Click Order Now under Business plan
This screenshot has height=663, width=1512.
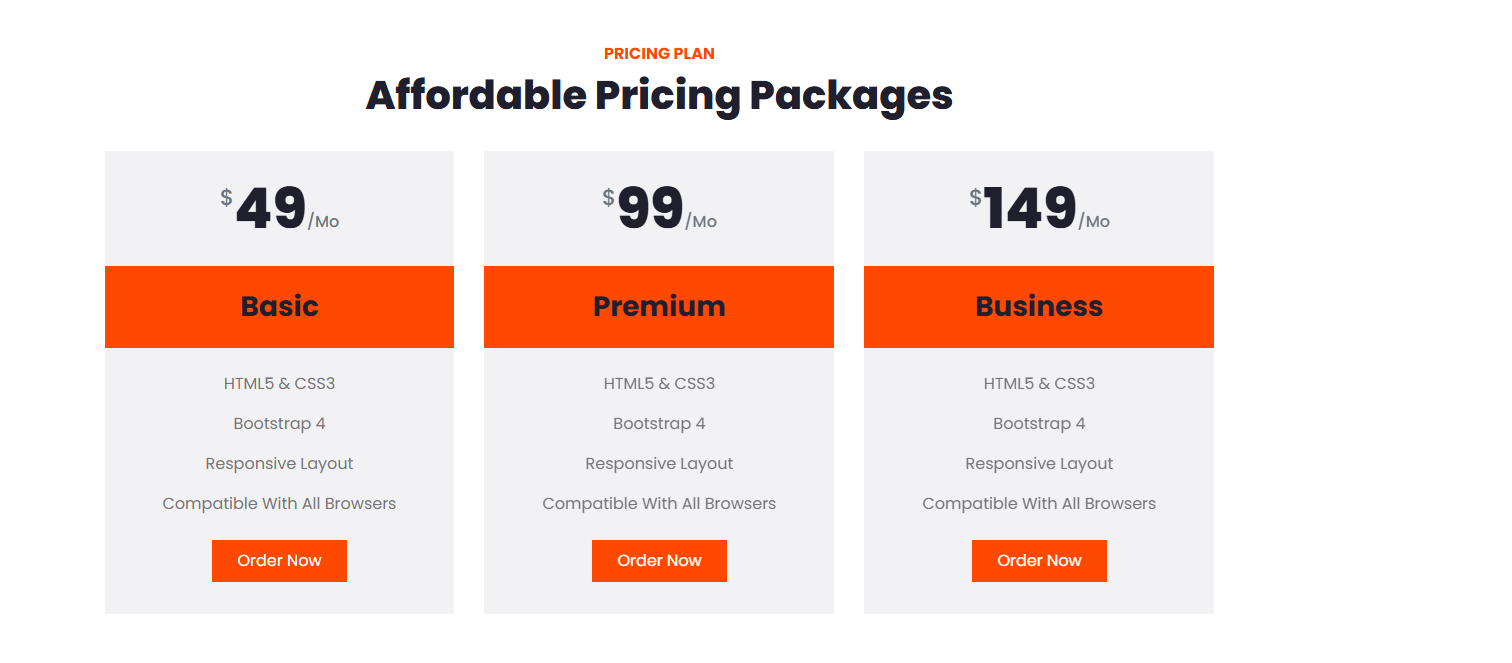[1039, 561]
